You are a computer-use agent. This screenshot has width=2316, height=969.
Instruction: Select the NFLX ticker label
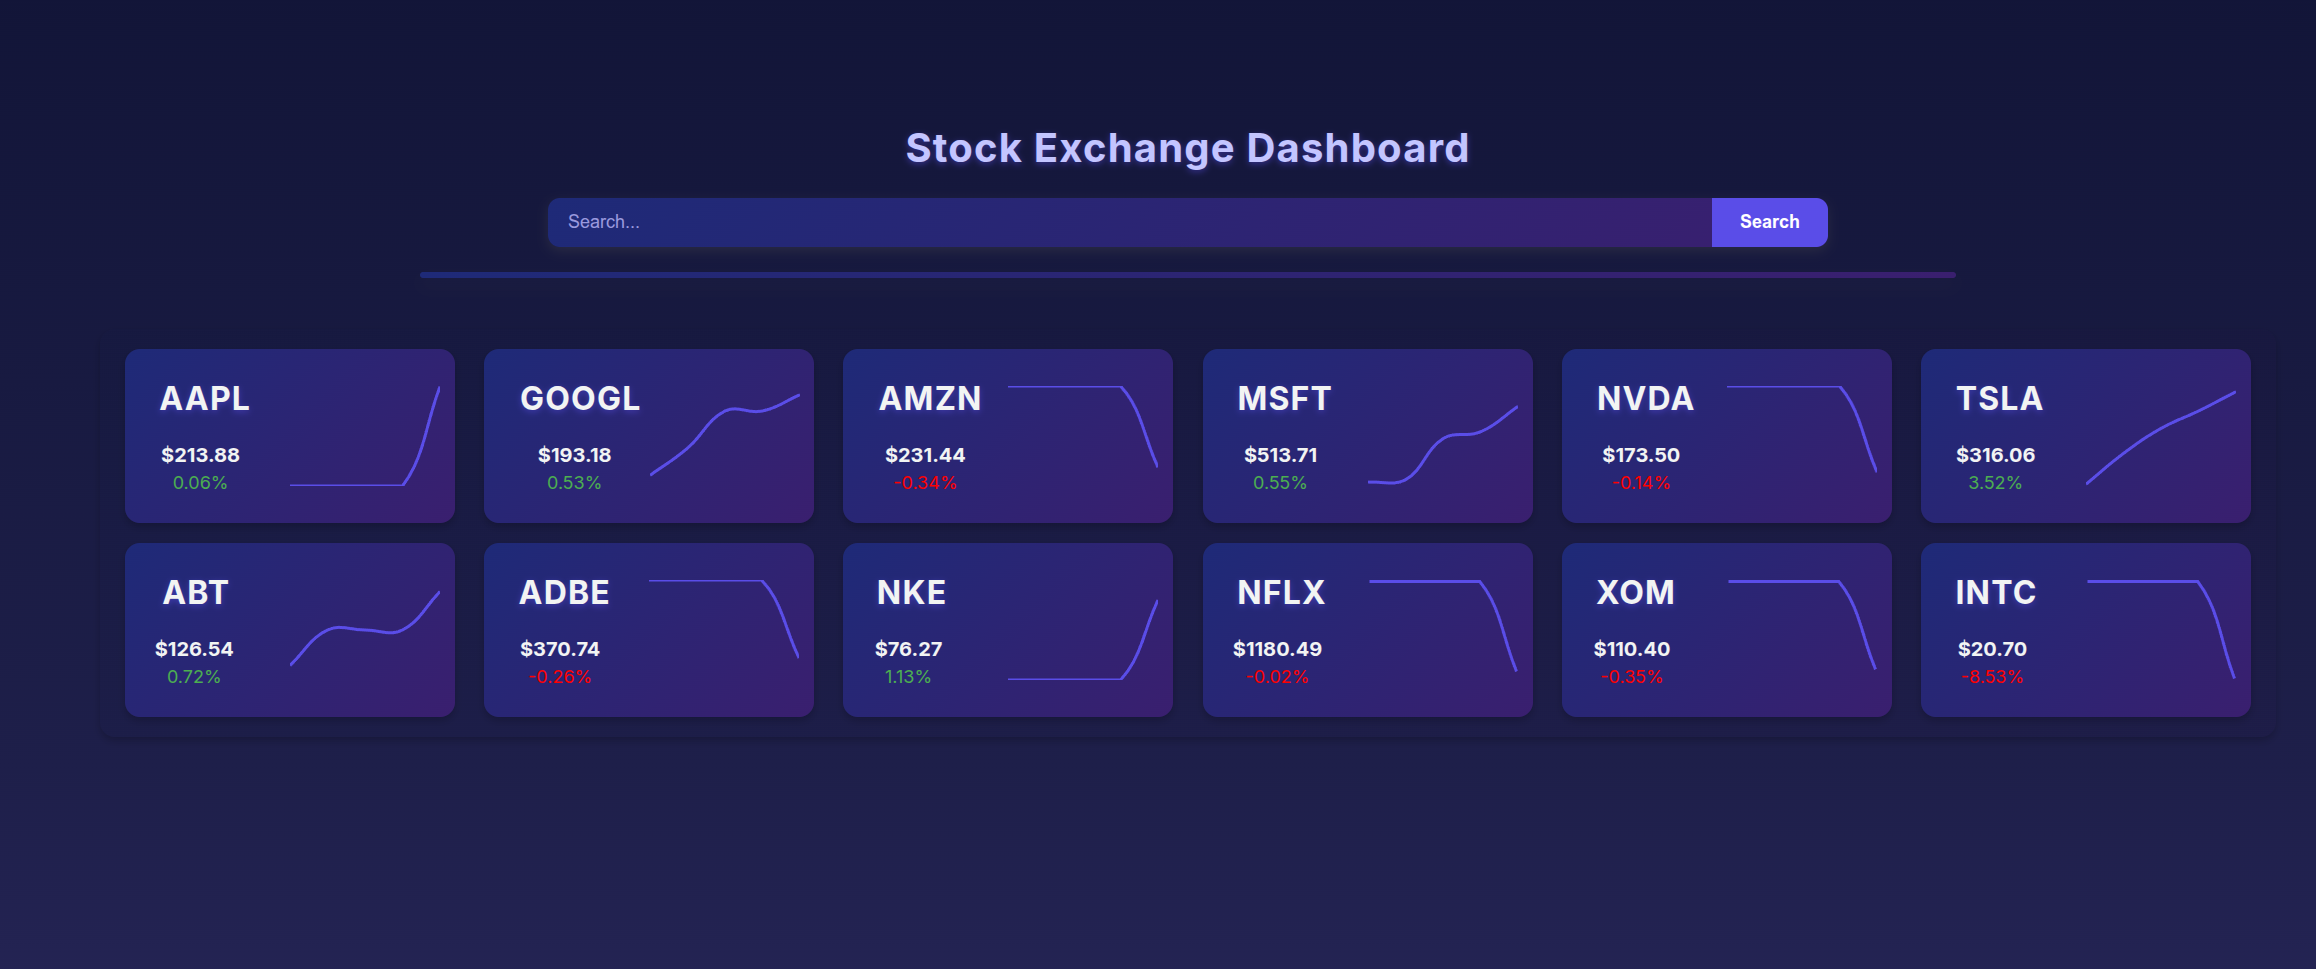pyautogui.click(x=1281, y=593)
